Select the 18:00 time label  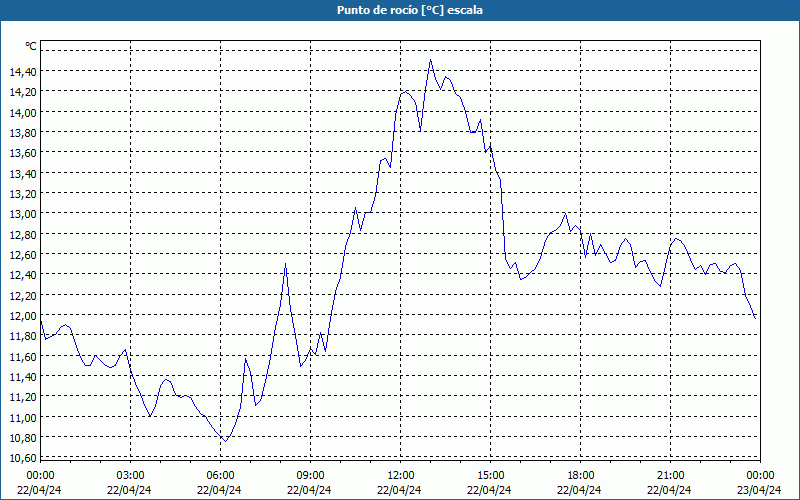click(581, 476)
